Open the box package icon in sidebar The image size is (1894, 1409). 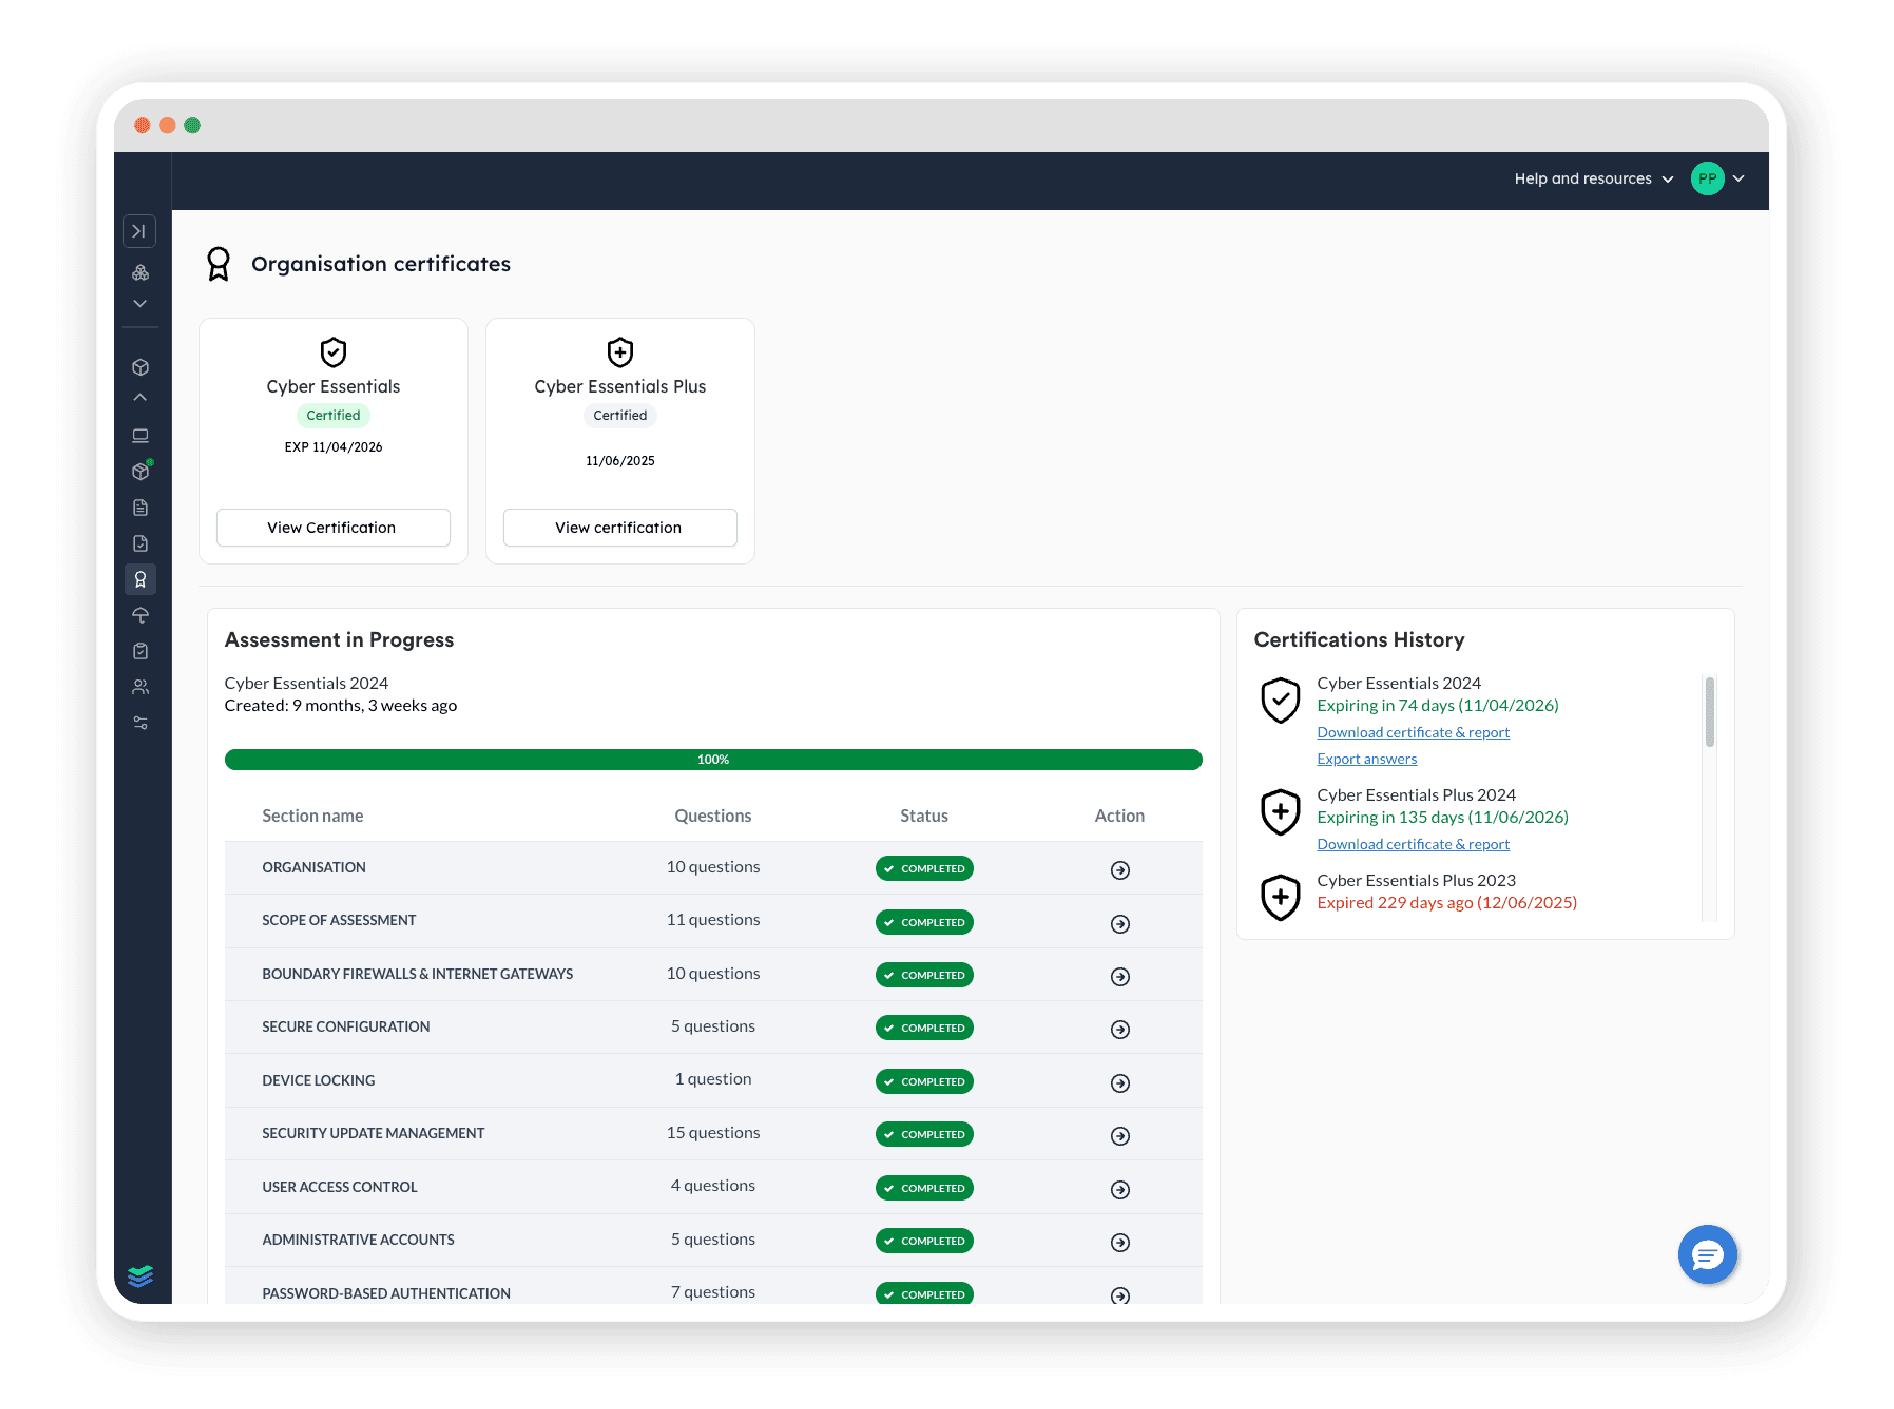[140, 367]
